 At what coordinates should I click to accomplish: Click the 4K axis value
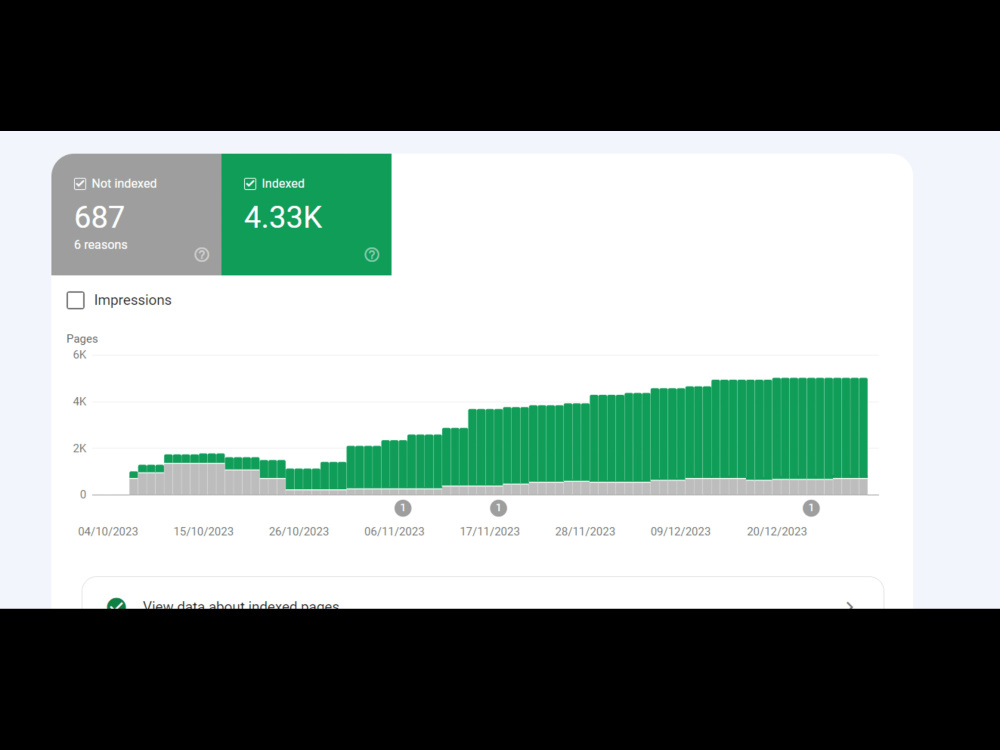(80, 402)
